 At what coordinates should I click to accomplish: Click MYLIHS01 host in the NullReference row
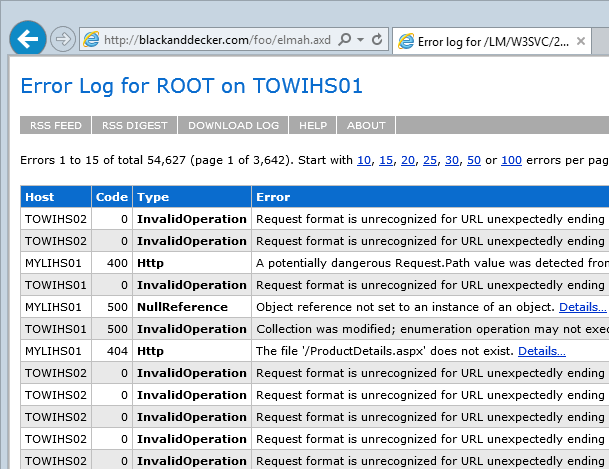click(x=56, y=307)
